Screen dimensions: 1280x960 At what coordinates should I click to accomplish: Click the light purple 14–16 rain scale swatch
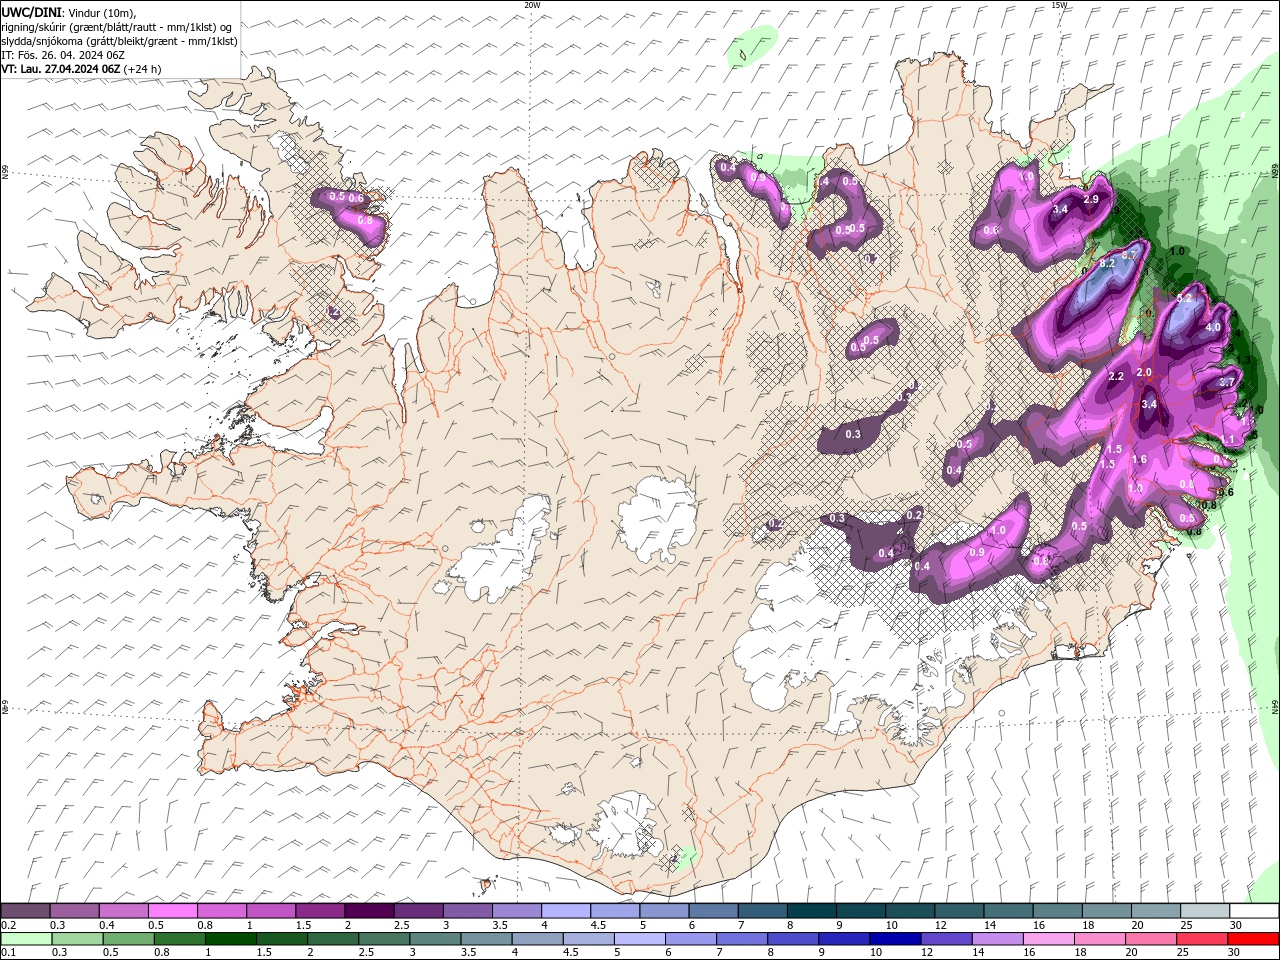pyautogui.click(x=998, y=939)
